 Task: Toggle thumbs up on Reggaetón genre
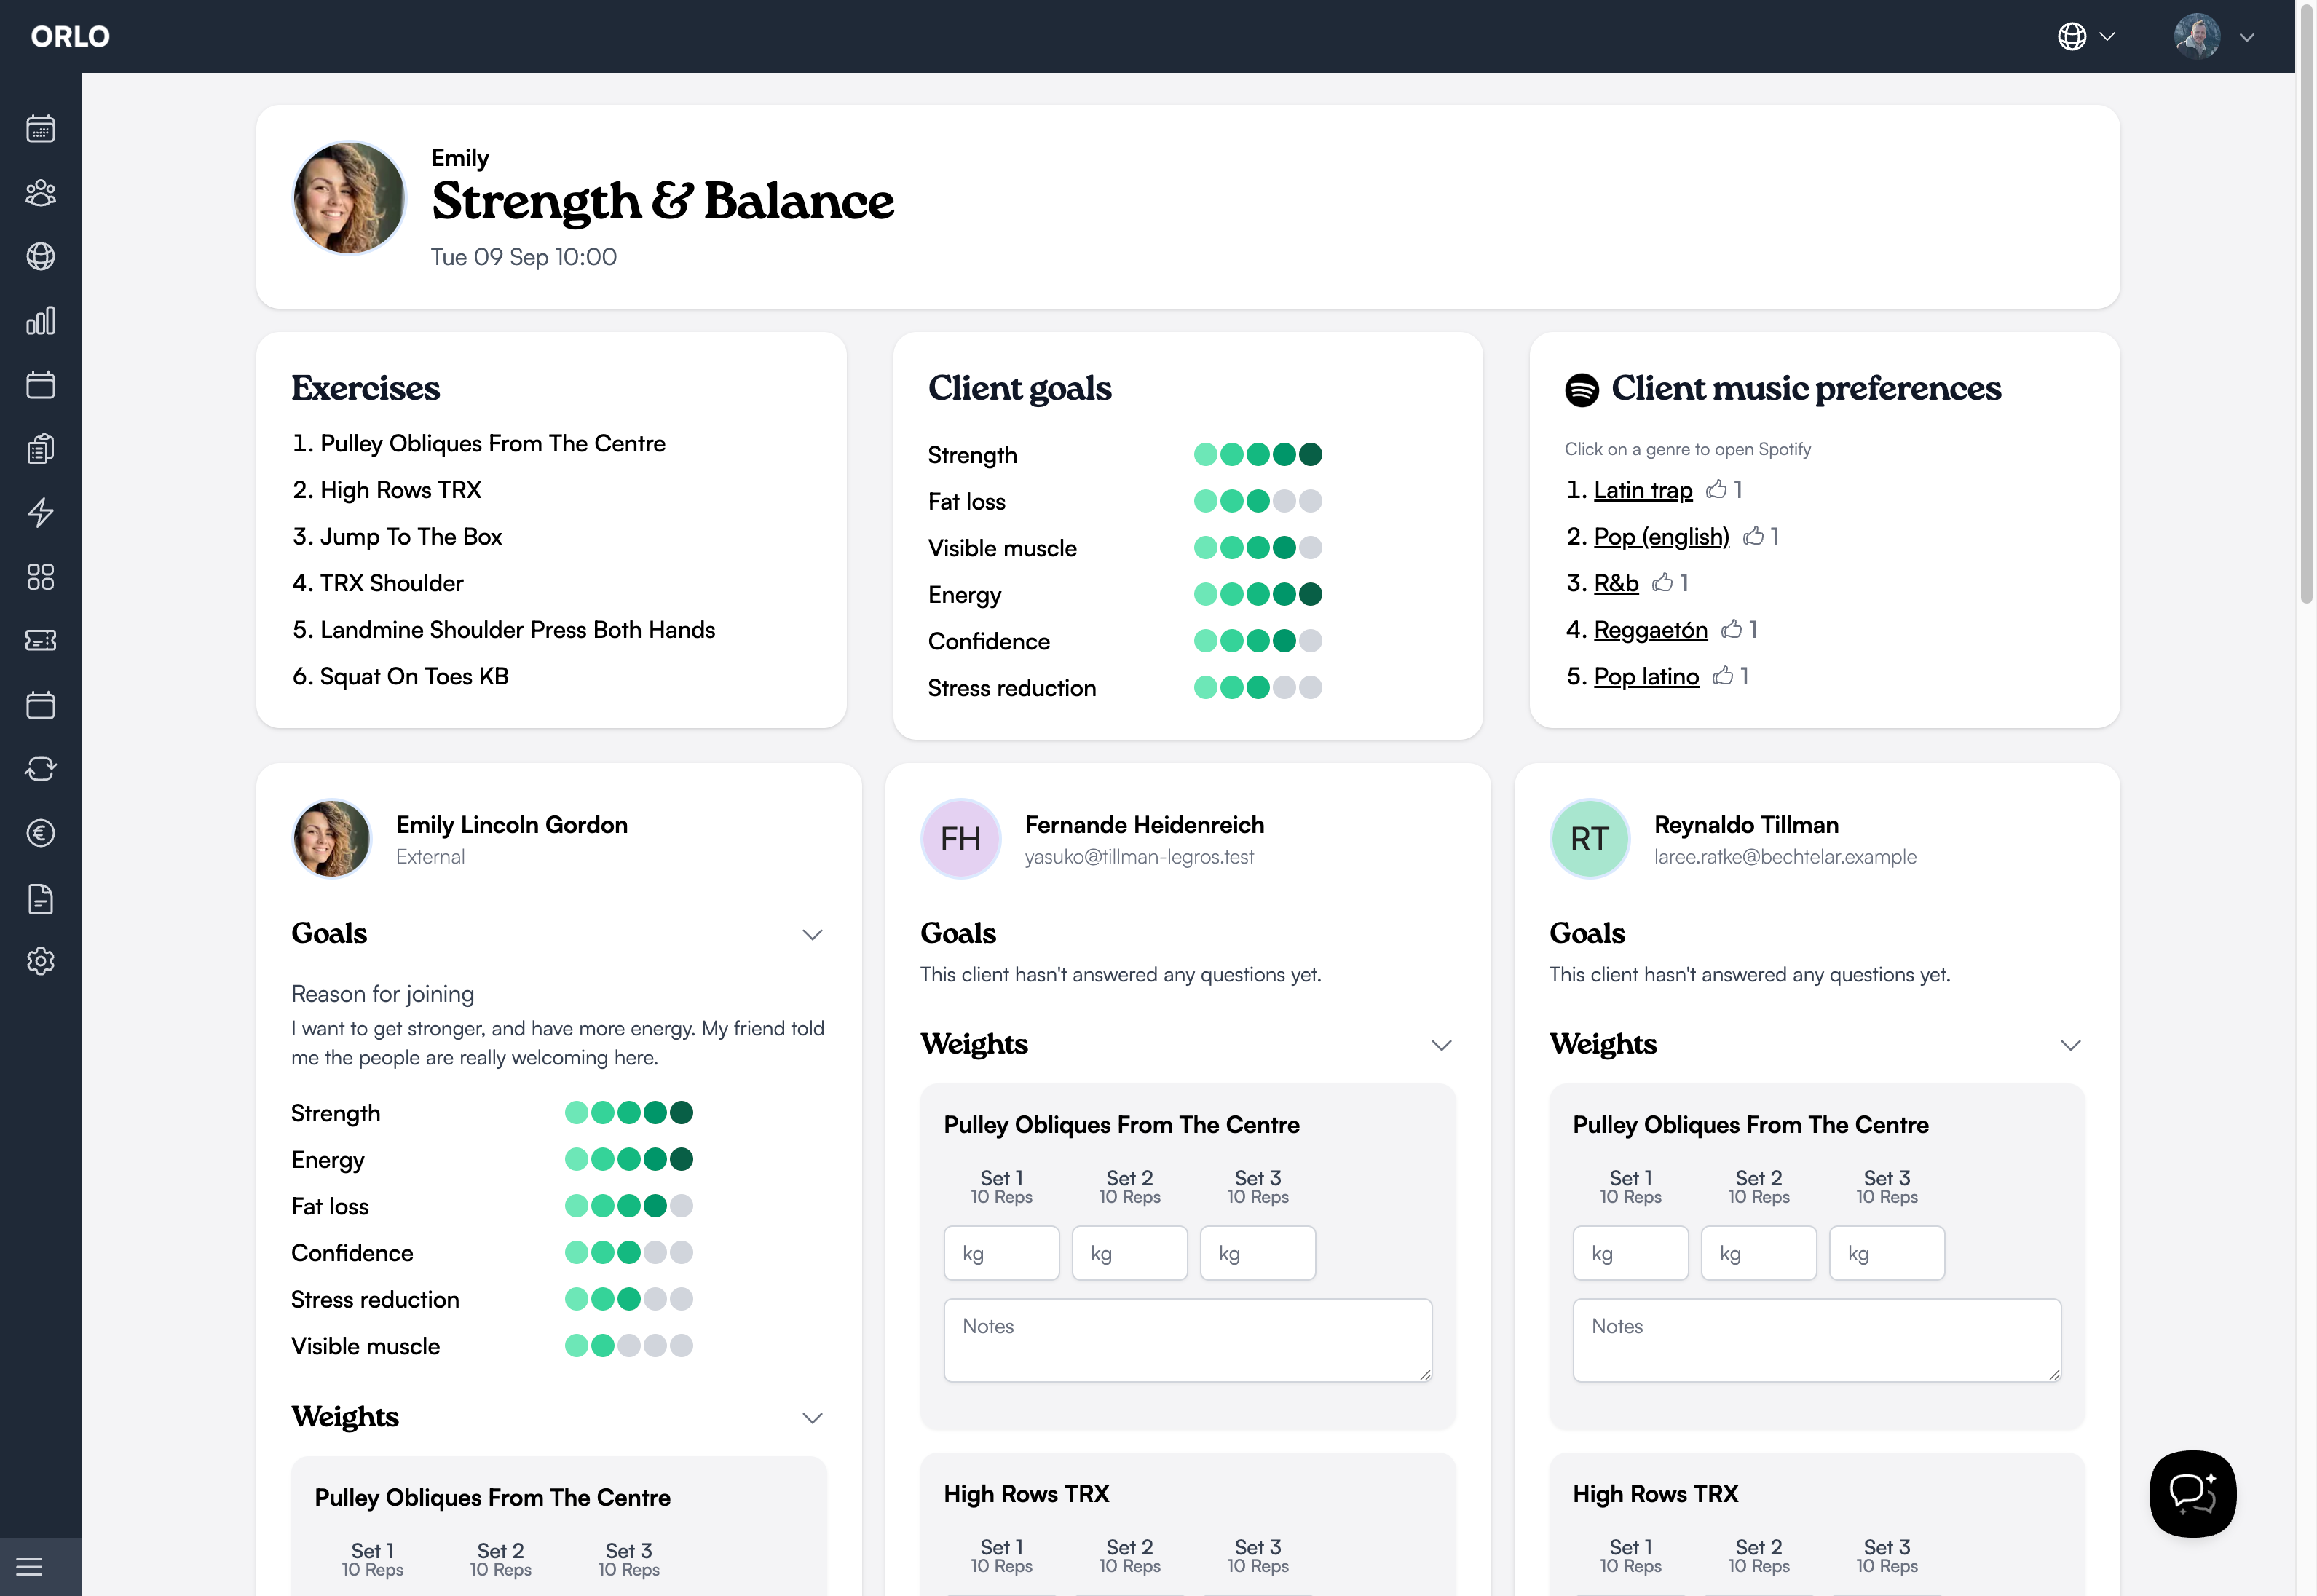(x=1731, y=629)
